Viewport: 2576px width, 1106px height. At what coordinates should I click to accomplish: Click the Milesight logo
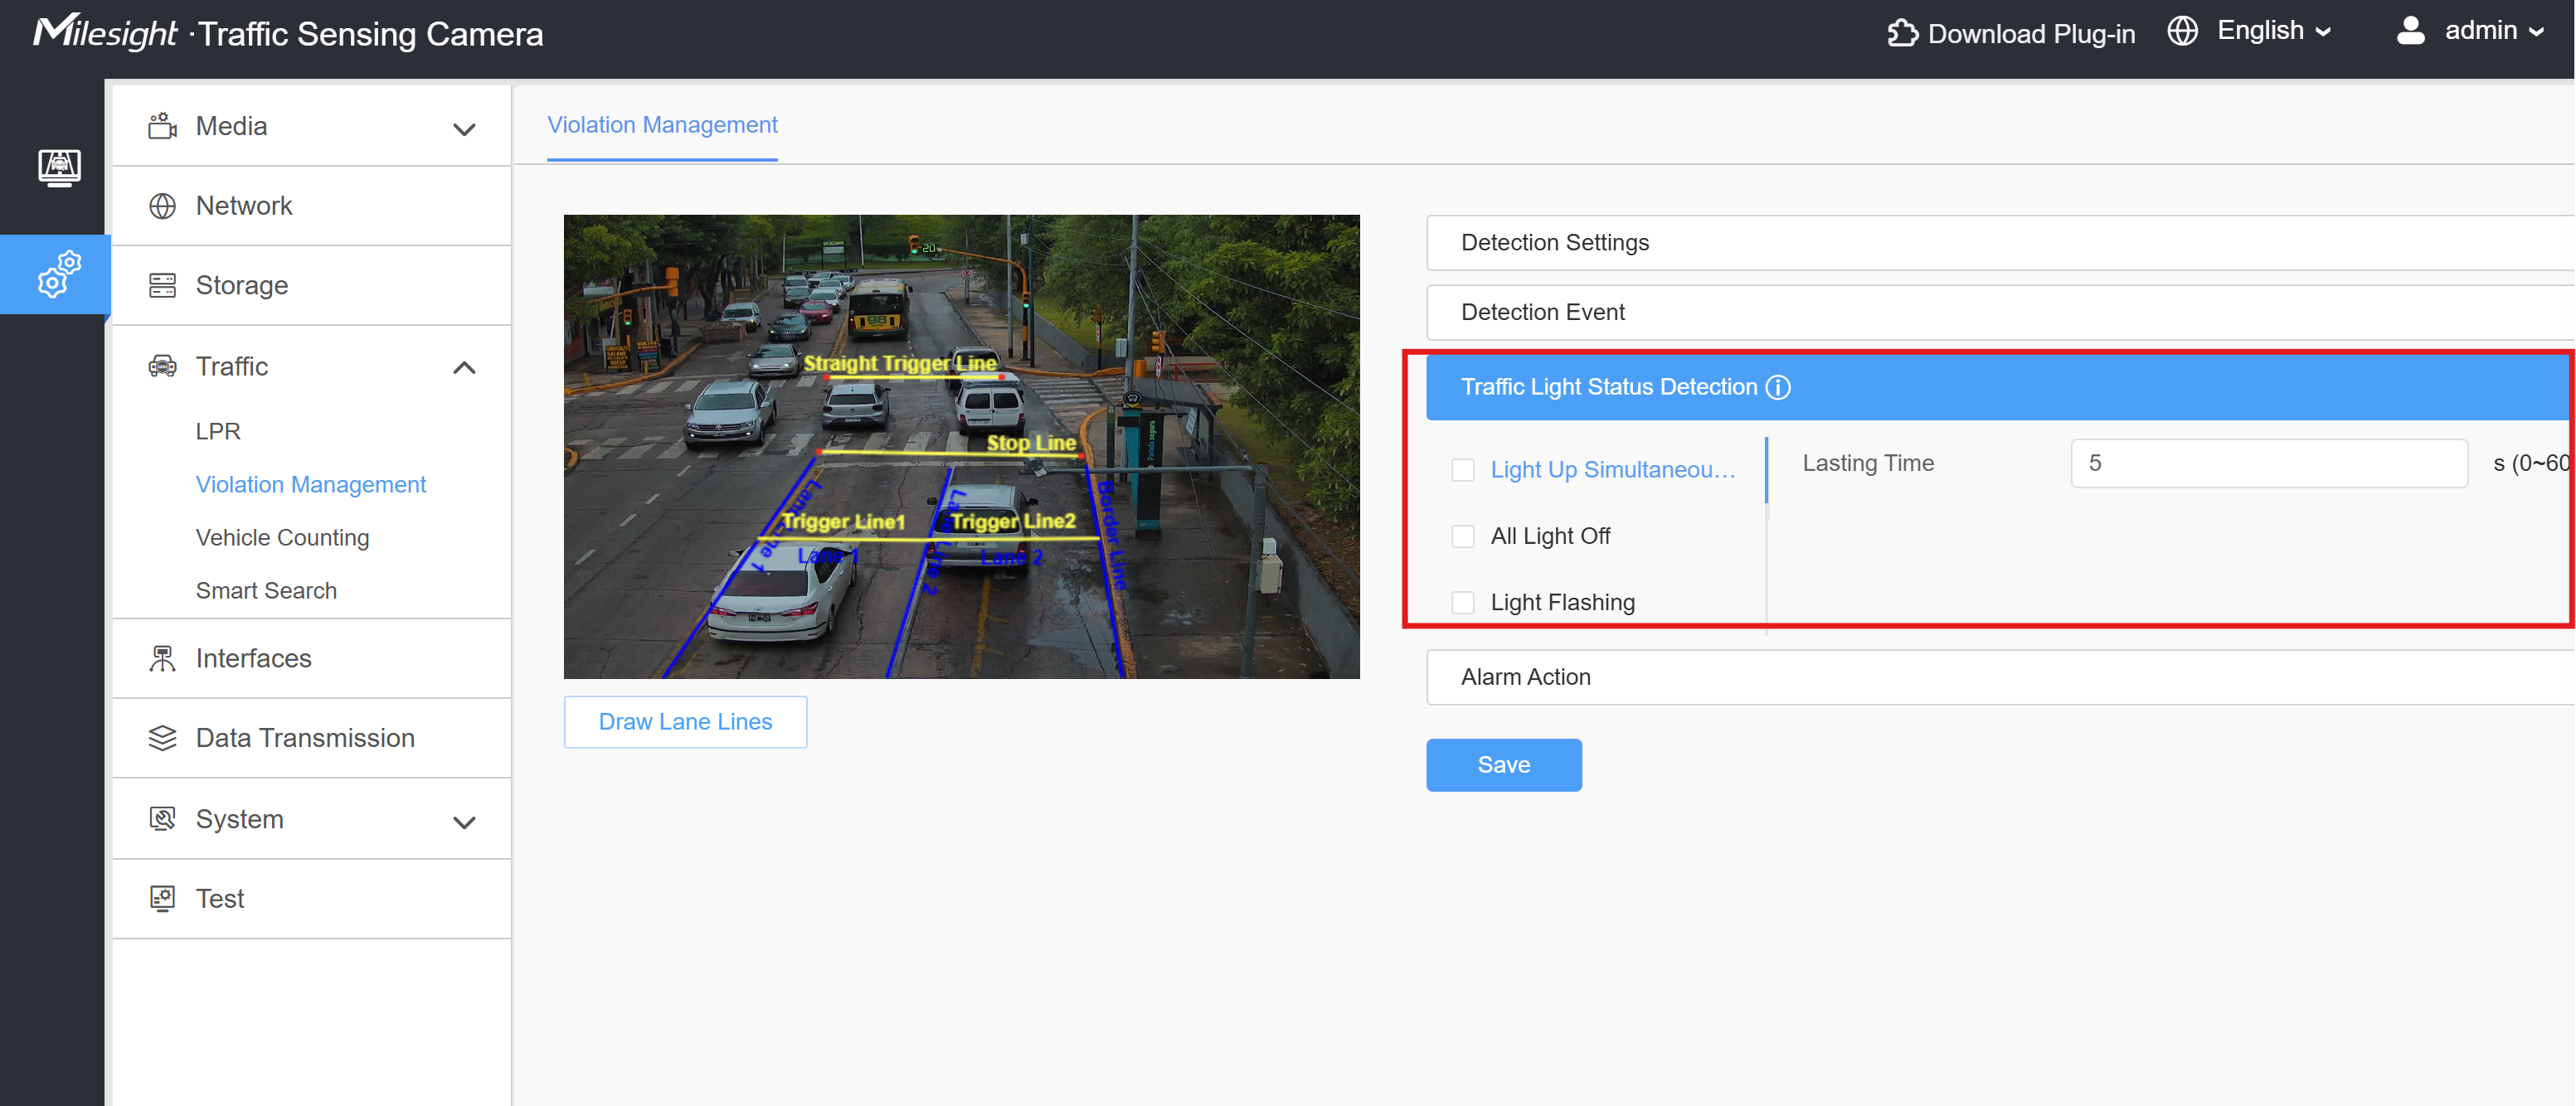click(x=105, y=32)
